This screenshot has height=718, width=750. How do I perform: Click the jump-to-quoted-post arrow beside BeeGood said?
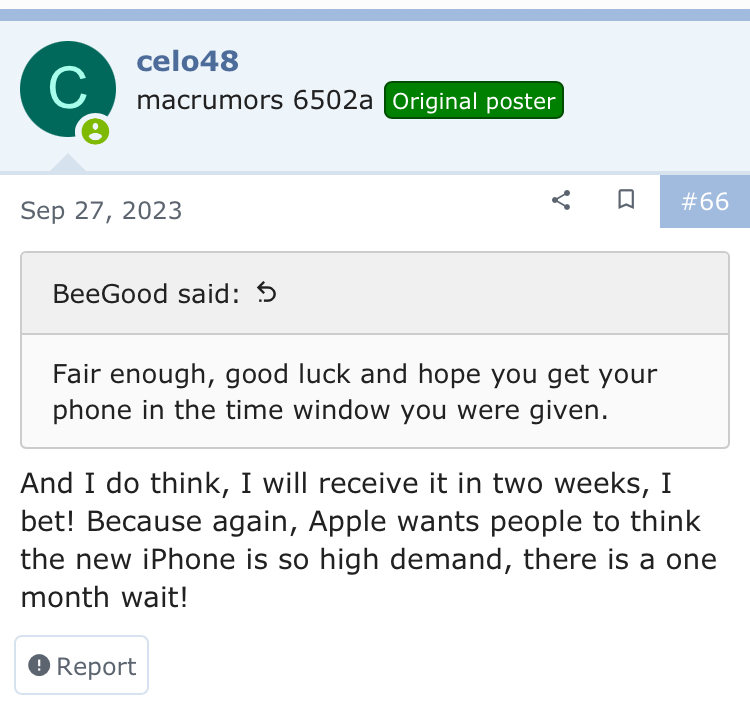point(266,292)
